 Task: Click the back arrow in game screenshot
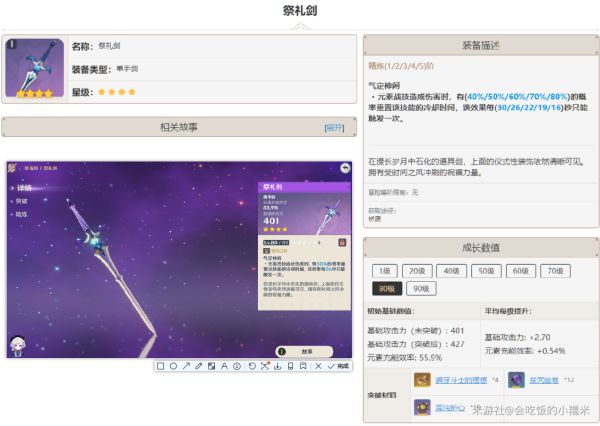[x=345, y=168]
